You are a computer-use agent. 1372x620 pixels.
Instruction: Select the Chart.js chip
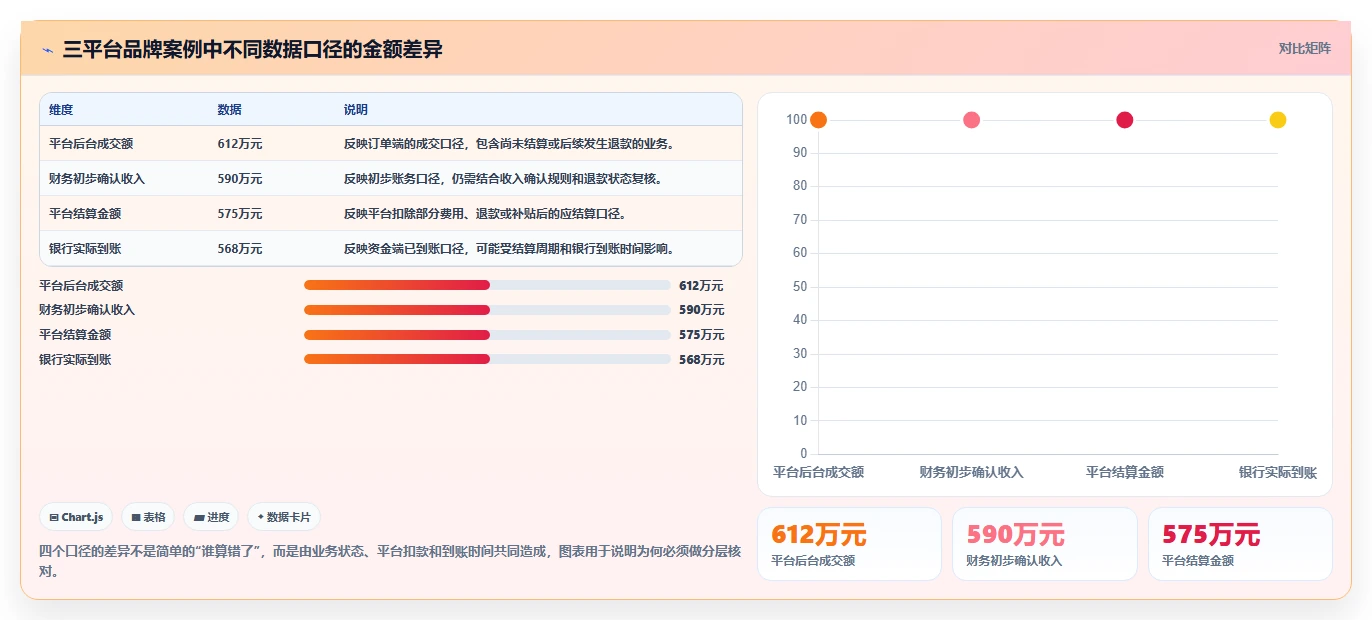point(77,517)
